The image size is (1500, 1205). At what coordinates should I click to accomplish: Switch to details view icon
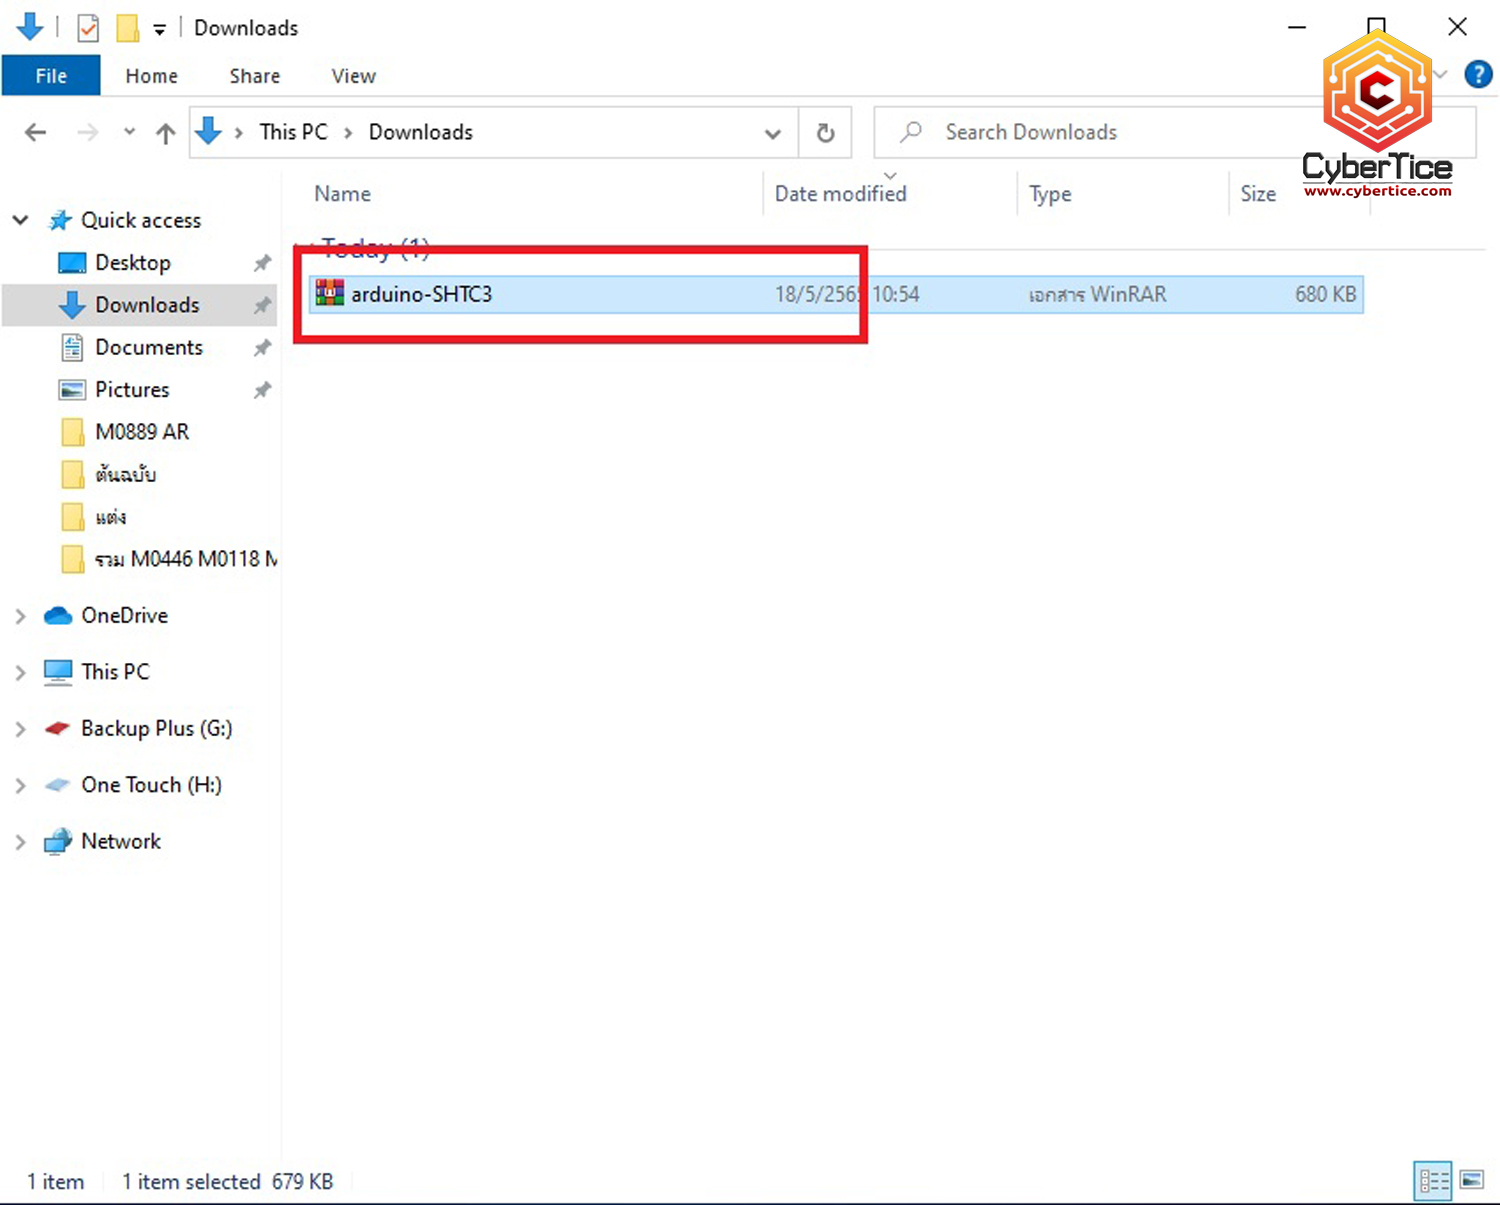[x=1433, y=1181]
